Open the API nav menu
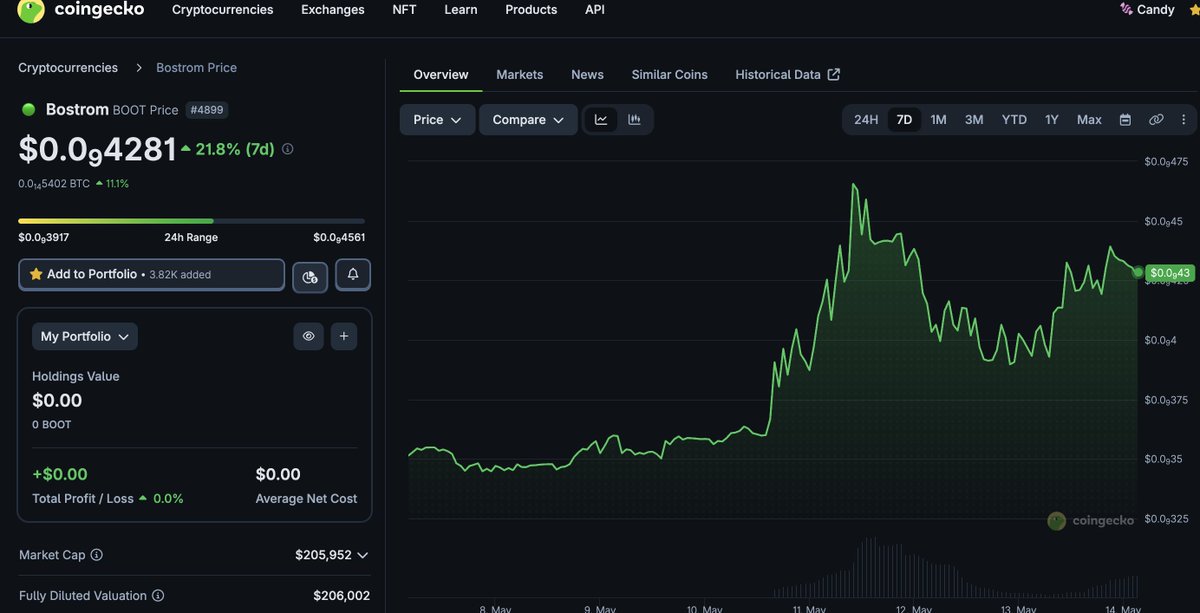Screen dimensions: 1200x613 (595, 10)
